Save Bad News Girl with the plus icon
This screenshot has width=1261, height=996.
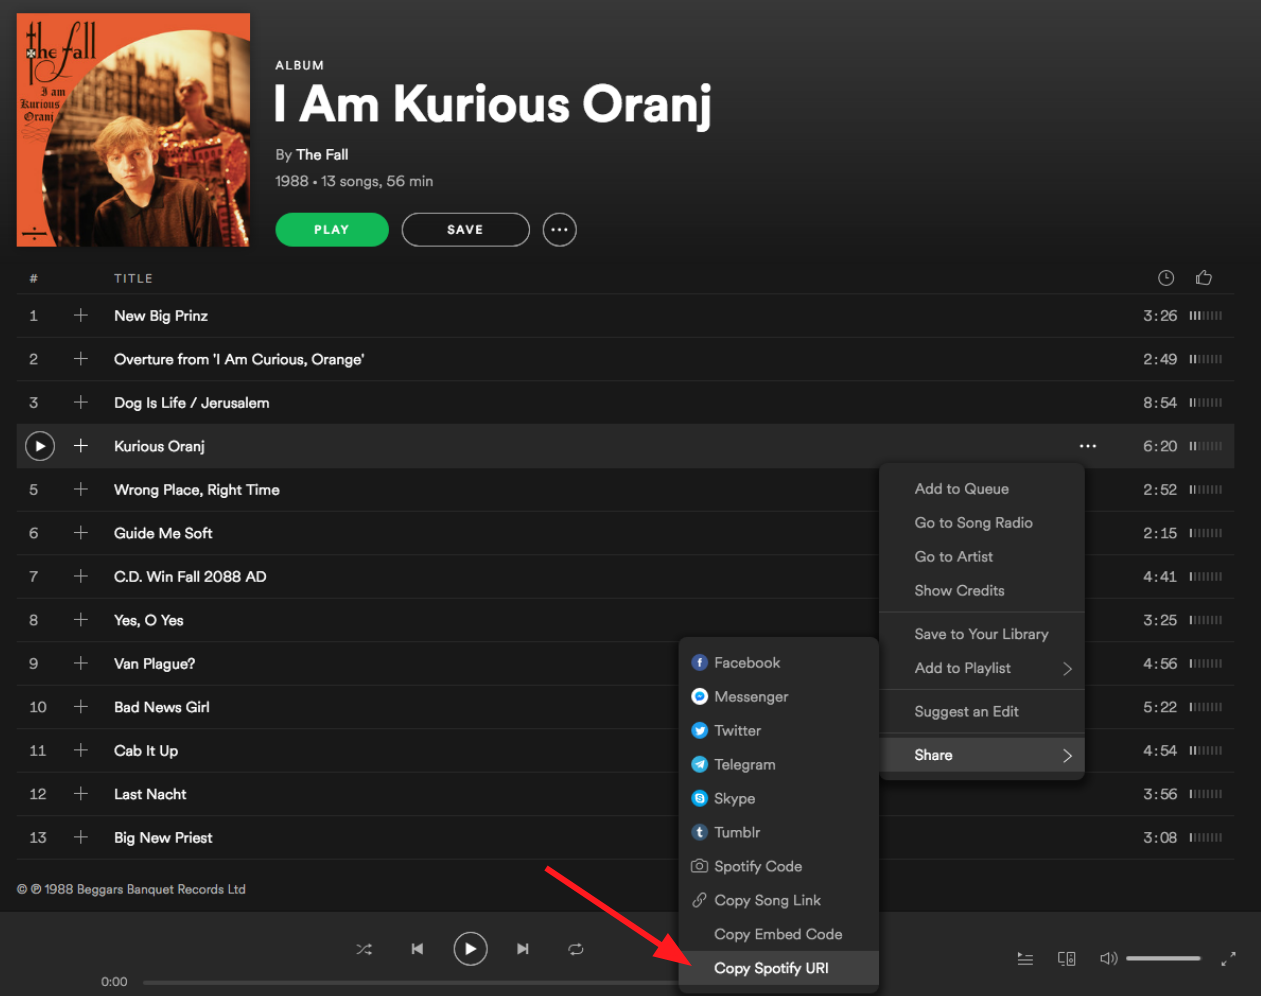pos(81,707)
